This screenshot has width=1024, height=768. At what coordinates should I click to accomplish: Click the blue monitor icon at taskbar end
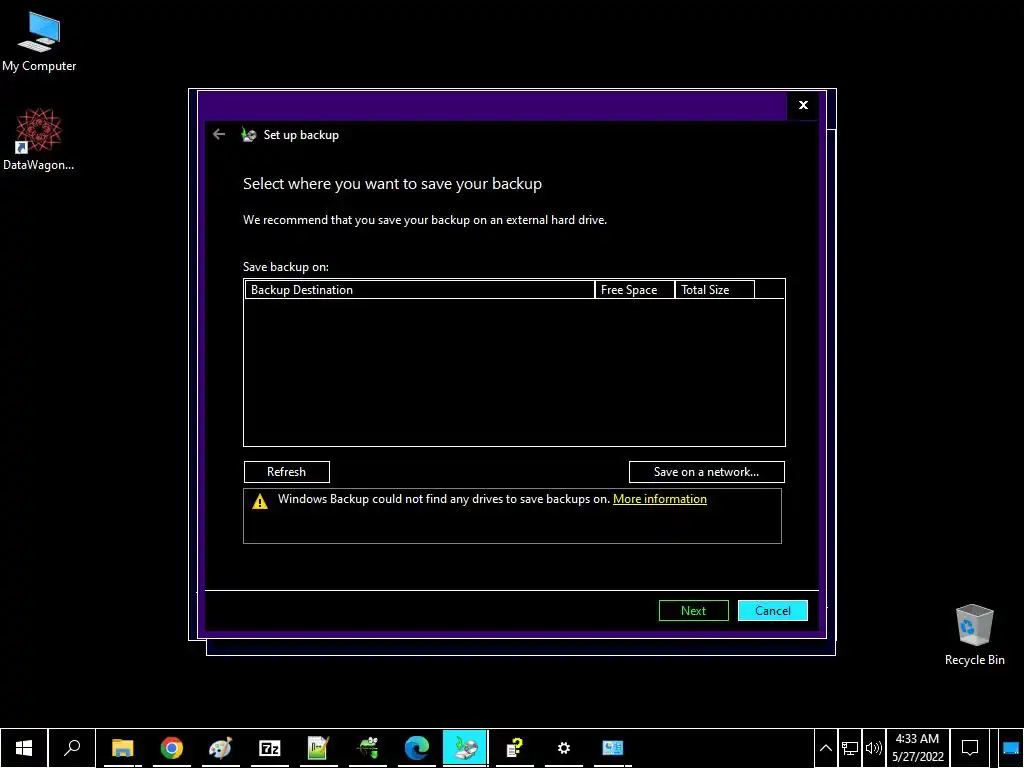click(x=1011, y=748)
